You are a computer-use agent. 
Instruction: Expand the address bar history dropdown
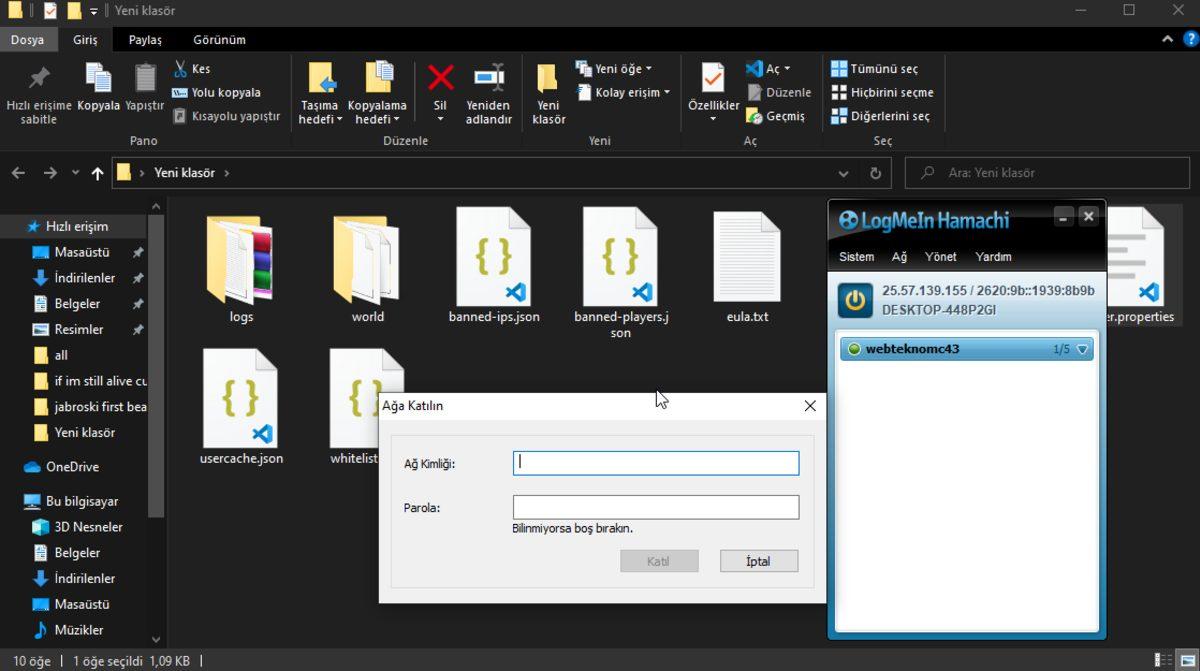[844, 173]
